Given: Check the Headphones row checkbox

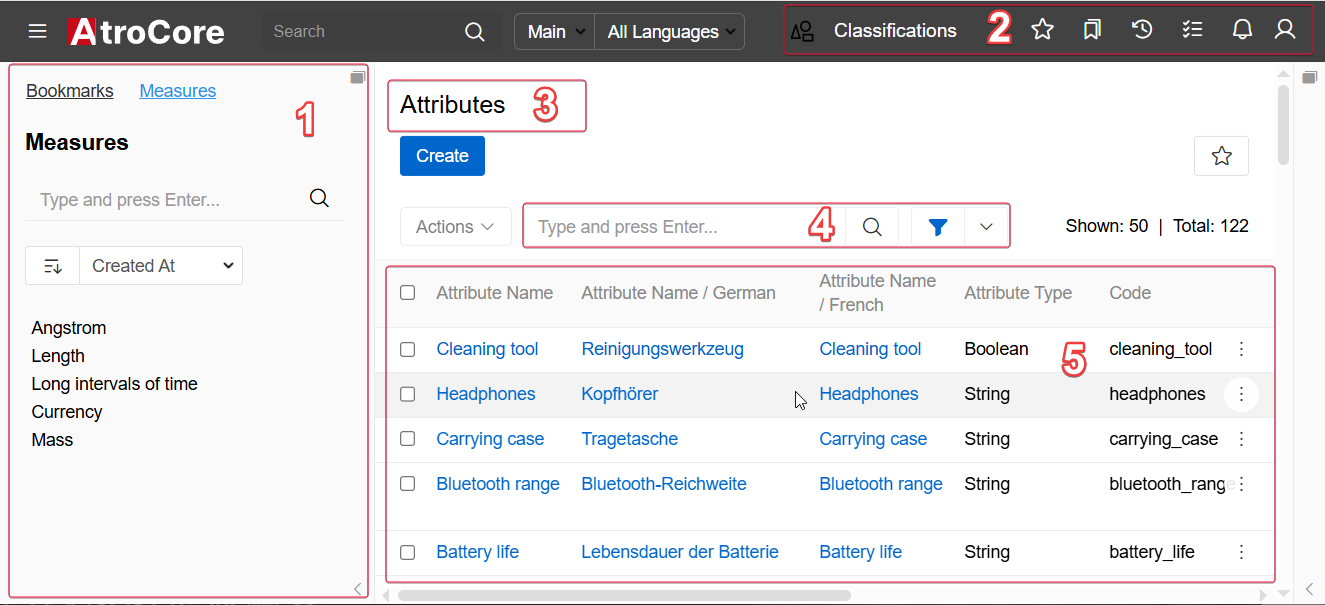Looking at the screenshot, I should (x=407, y=394).
